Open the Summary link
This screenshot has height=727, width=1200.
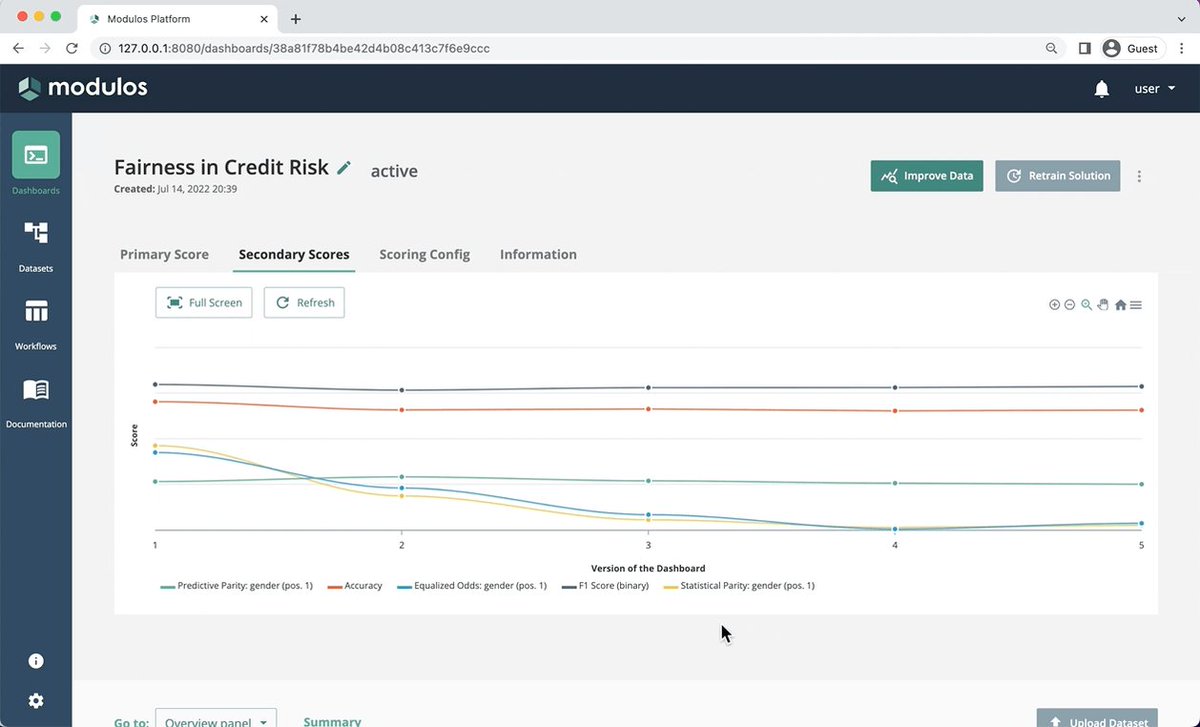click(332, 721)
